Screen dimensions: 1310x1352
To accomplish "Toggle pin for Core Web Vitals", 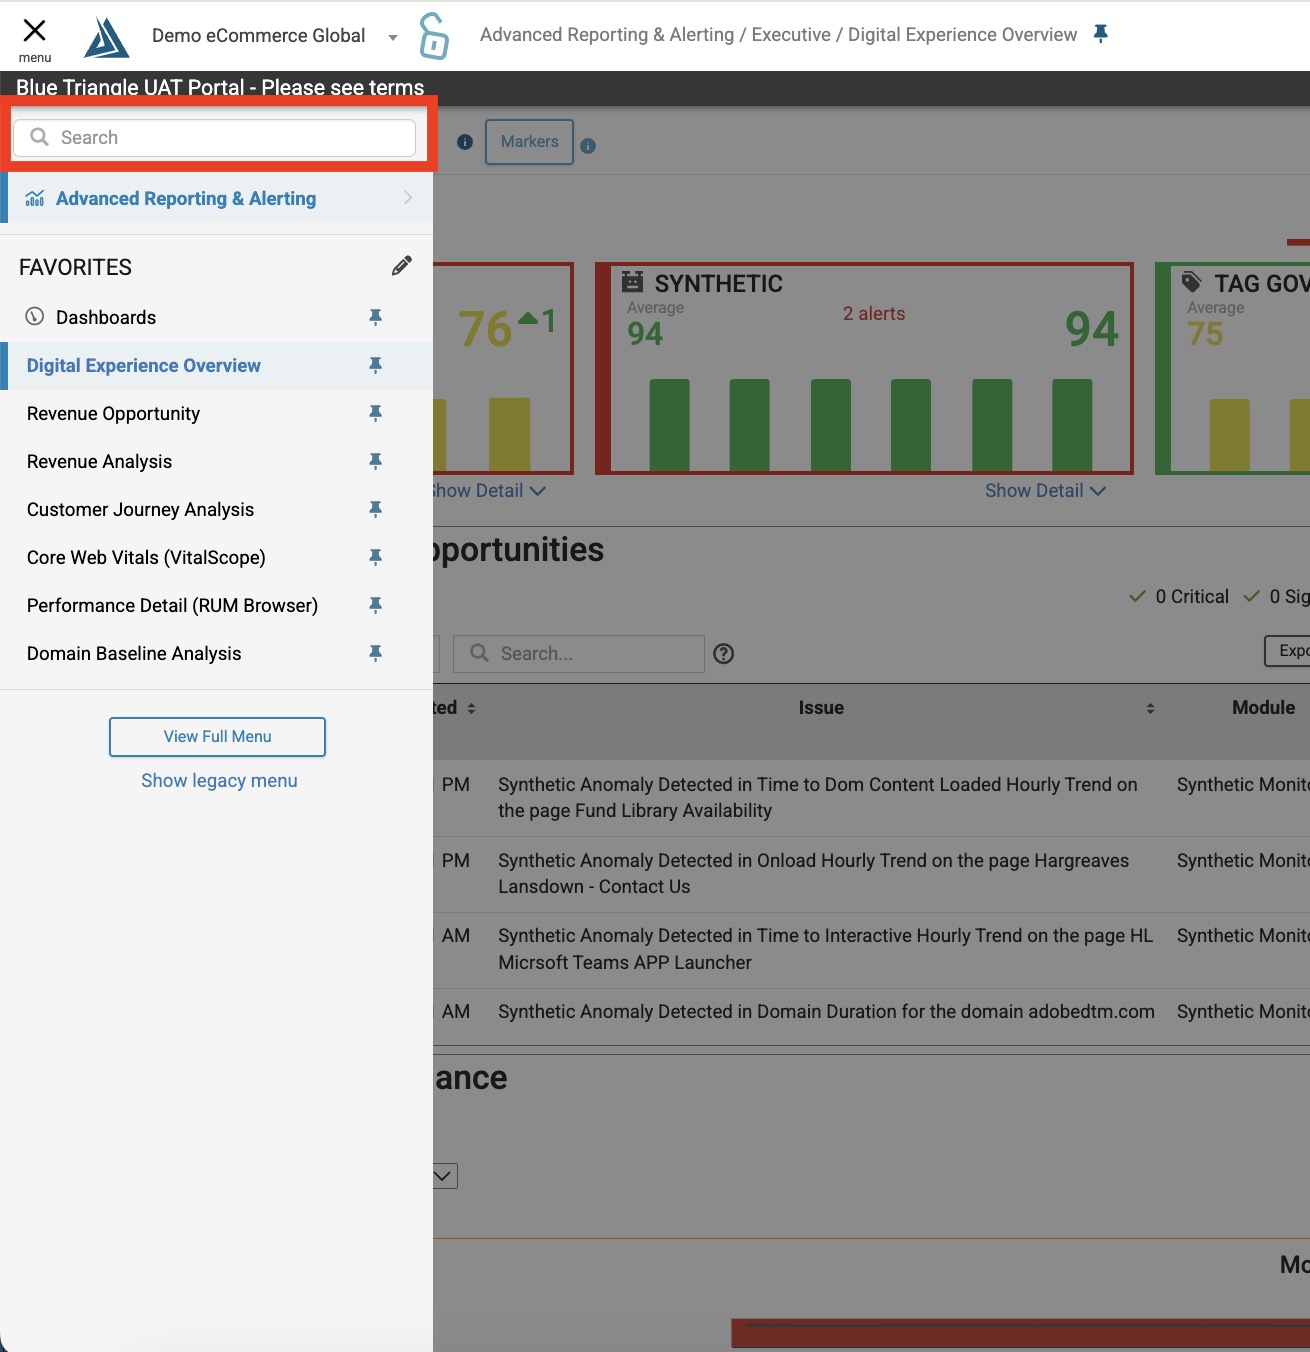I will click(x=376, y=557).
